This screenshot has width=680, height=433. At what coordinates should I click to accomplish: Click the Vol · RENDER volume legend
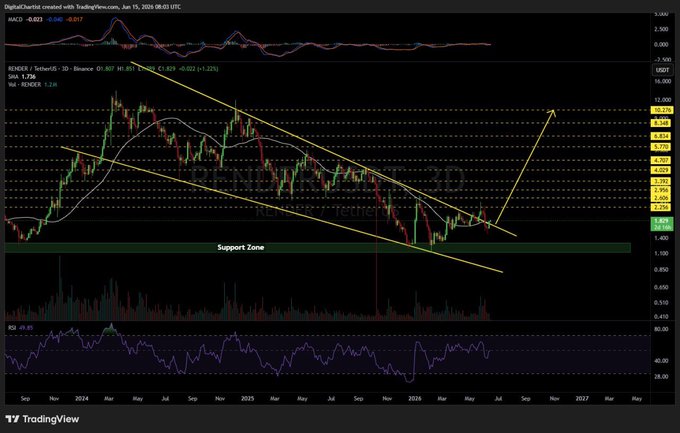click(33, 85)
